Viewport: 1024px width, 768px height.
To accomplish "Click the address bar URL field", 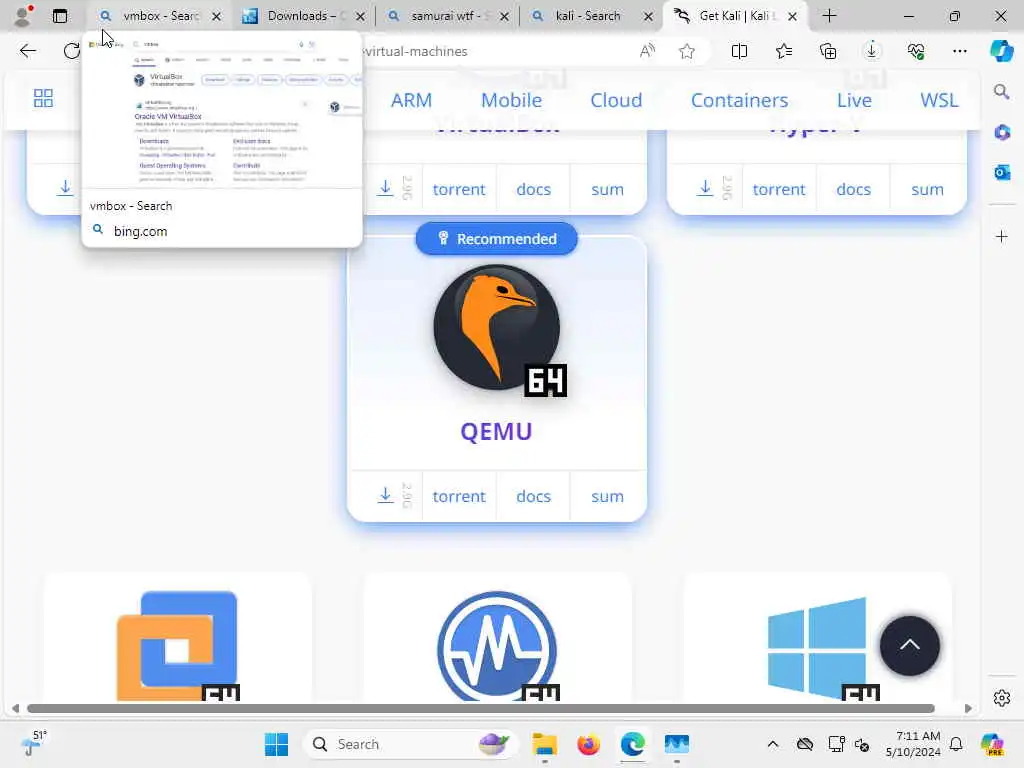I will (x=496, y=51).
